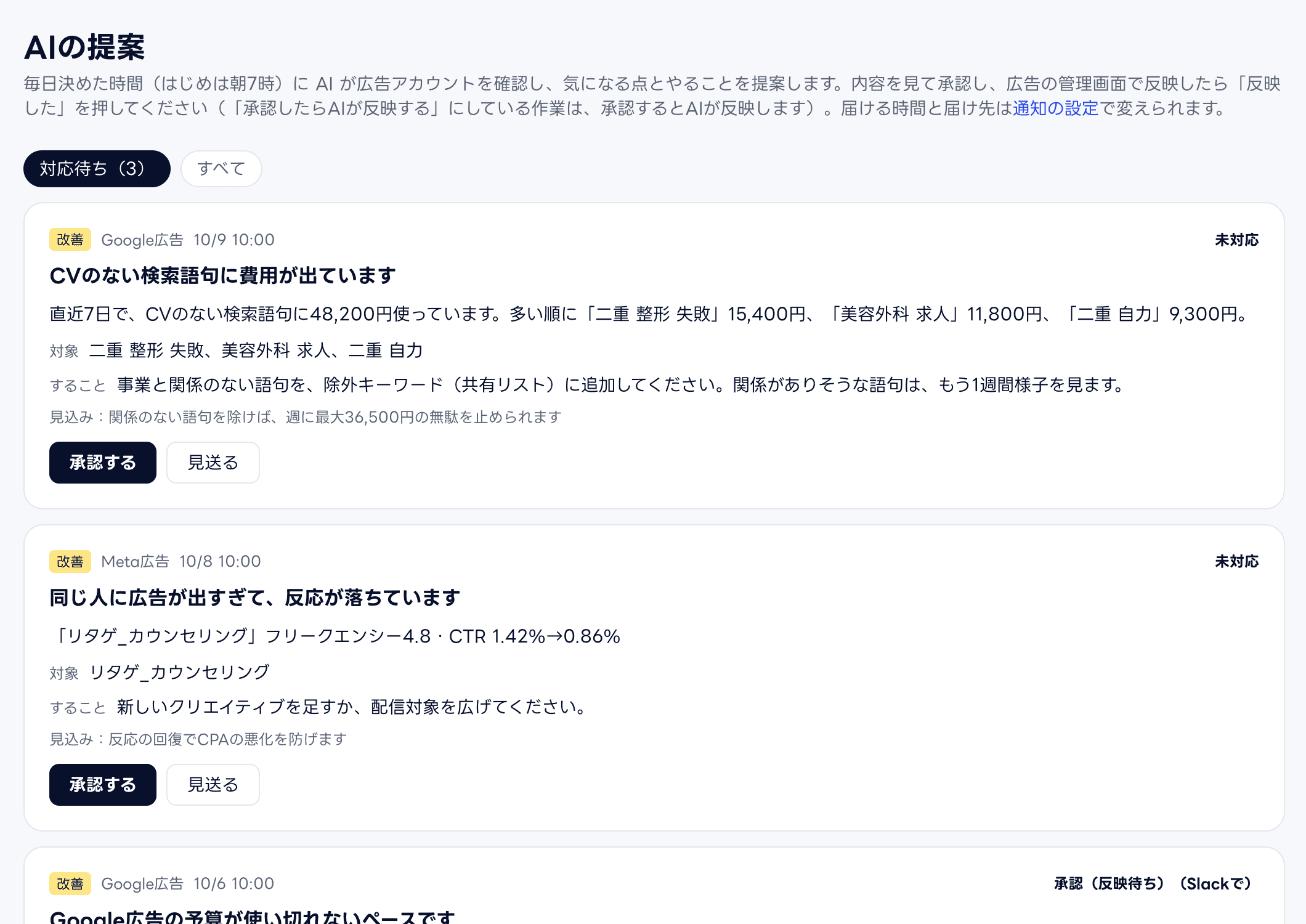Click the Google広告 10/6 10:00 timestamp
The width and height of the screenshot is (1306, 924).
188,884
